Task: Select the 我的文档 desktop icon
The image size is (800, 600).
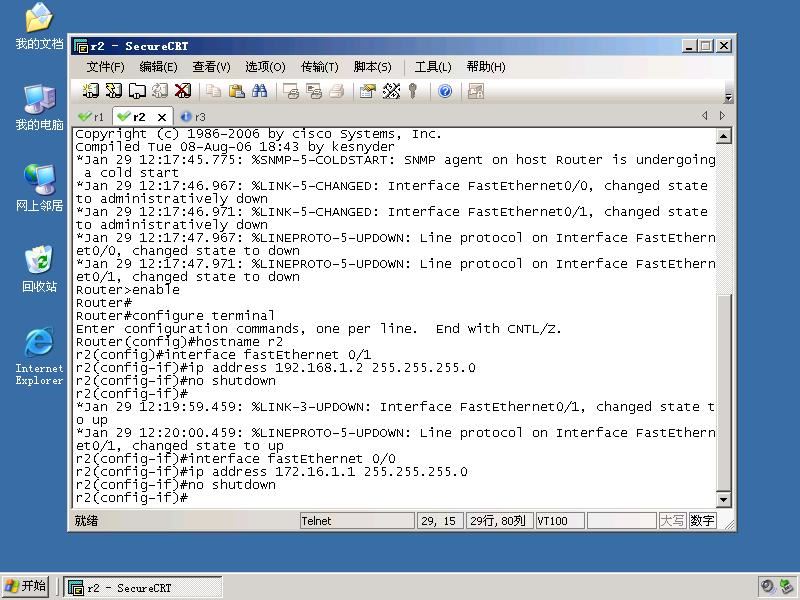Action: (x=39, y=27)
